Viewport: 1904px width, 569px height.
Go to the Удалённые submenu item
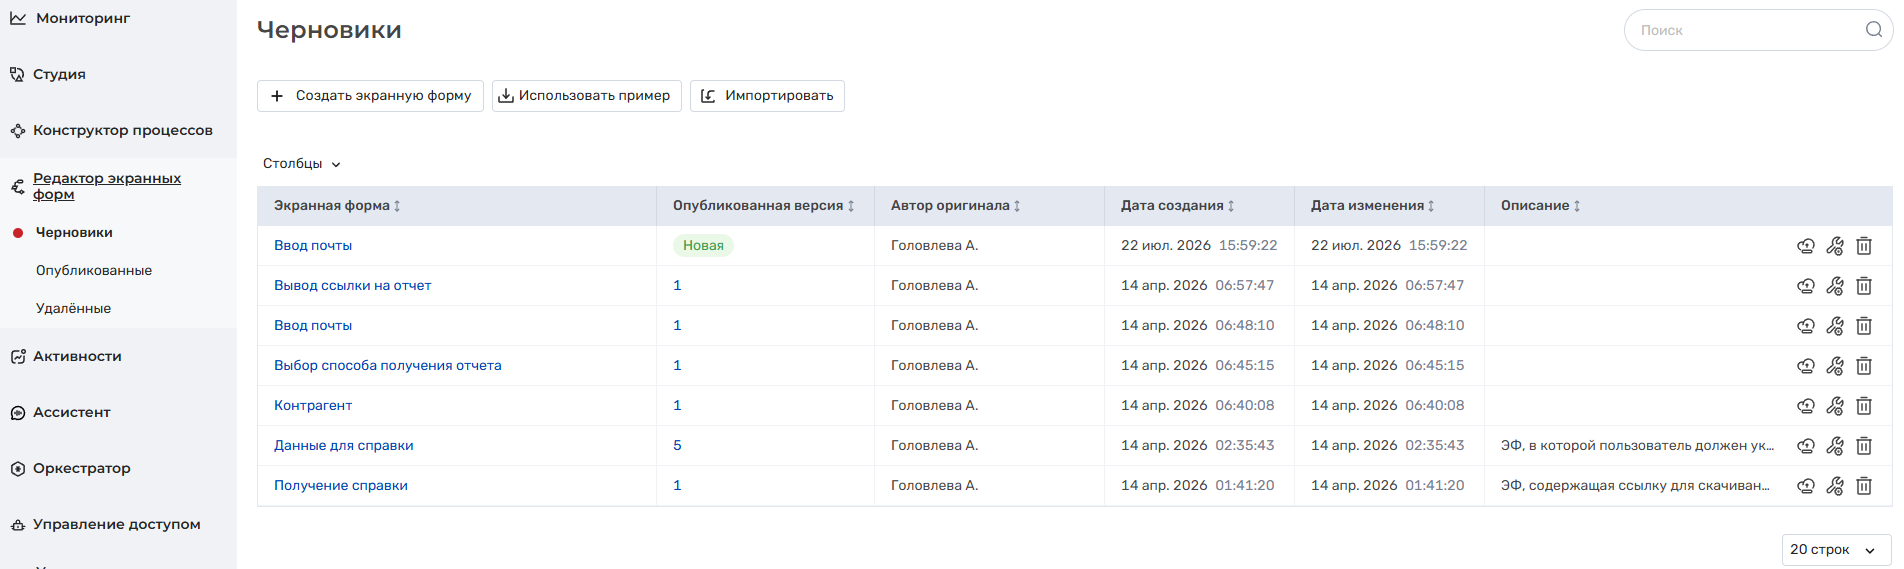pyautogui.click(x=73, y=309)
